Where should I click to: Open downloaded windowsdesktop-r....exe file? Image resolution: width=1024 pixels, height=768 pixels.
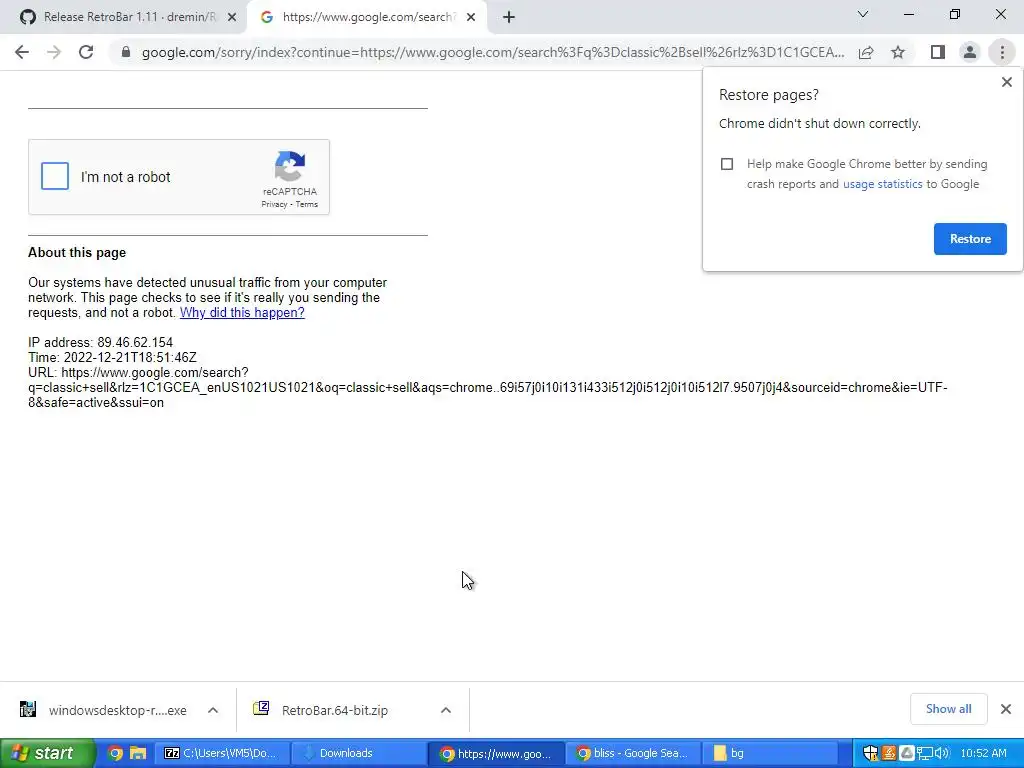pyautogui.click(x=104, y=710)
